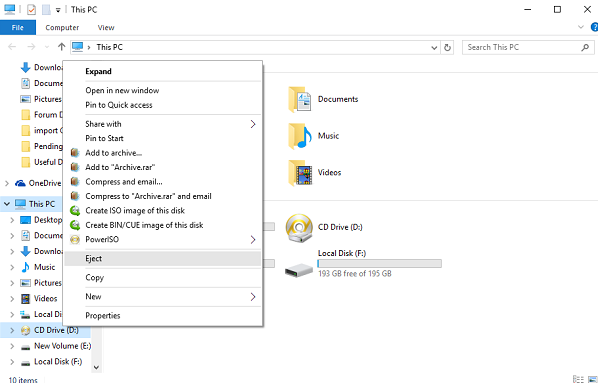Choose Expand in the context menu
Image resolution: width=598 pixels, height=383 pixels.
[x=162, y=71]
